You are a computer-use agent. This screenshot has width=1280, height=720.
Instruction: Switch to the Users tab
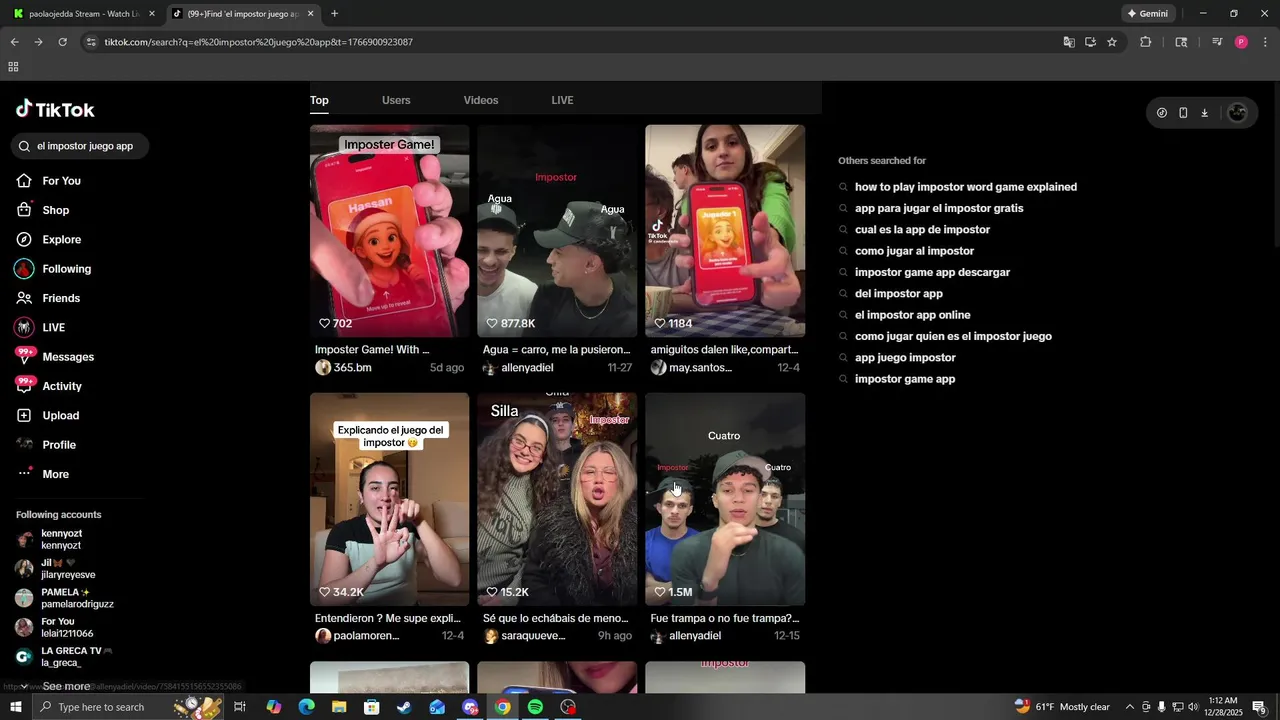[396, 100]
